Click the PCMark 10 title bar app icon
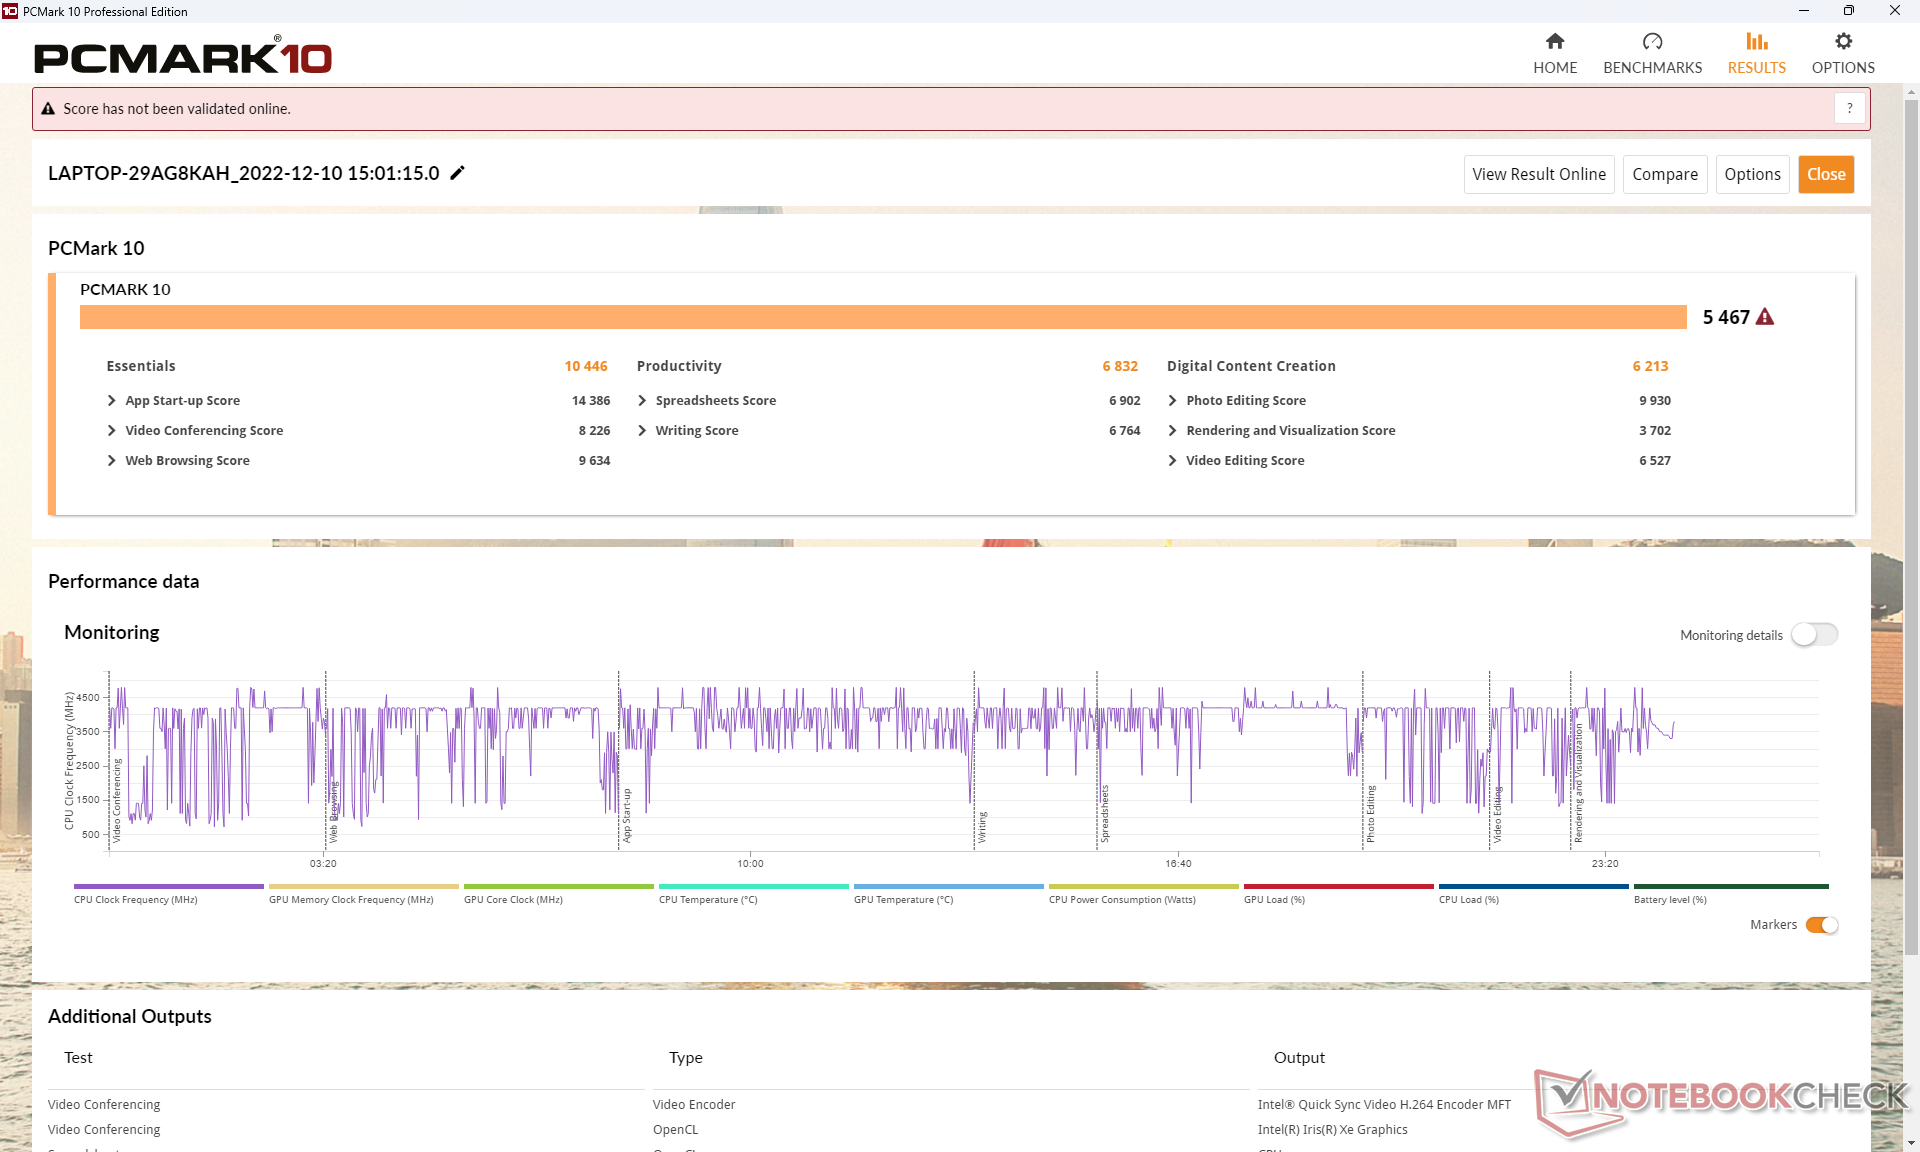The image size is (1920, 1152). [10, 11]
